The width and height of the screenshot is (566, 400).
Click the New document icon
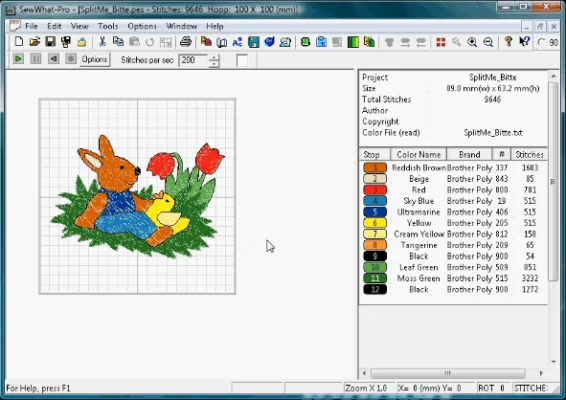(19, 42)
